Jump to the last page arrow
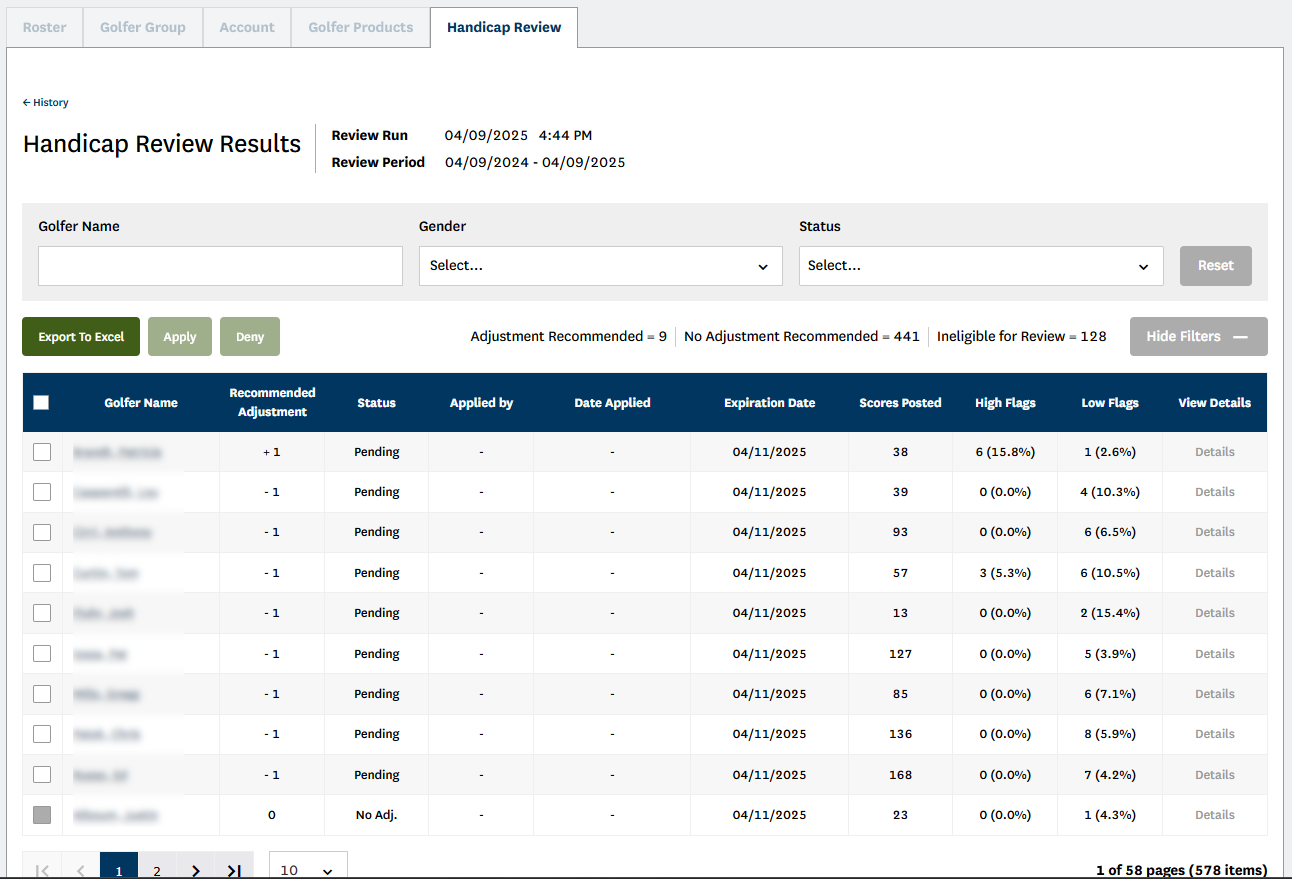Image resolution: width=1292 pixels, height=879 pixels. [234, 870]
